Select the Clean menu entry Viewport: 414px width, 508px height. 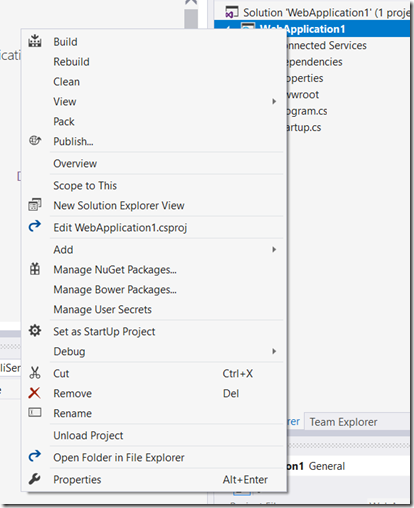[153, 82]
